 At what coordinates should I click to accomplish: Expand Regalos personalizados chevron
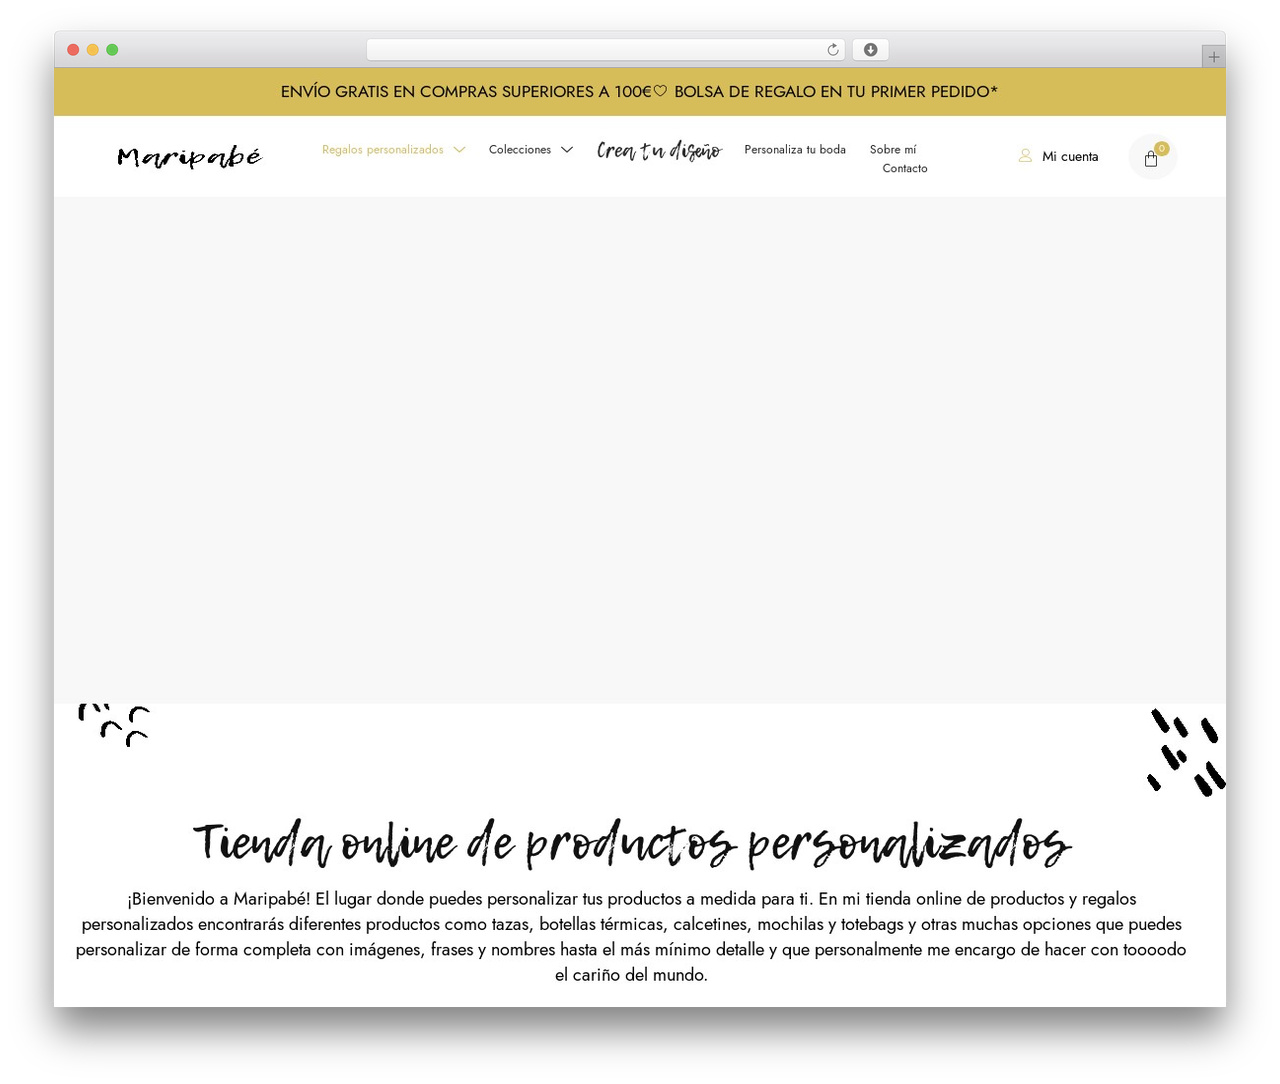459,150
